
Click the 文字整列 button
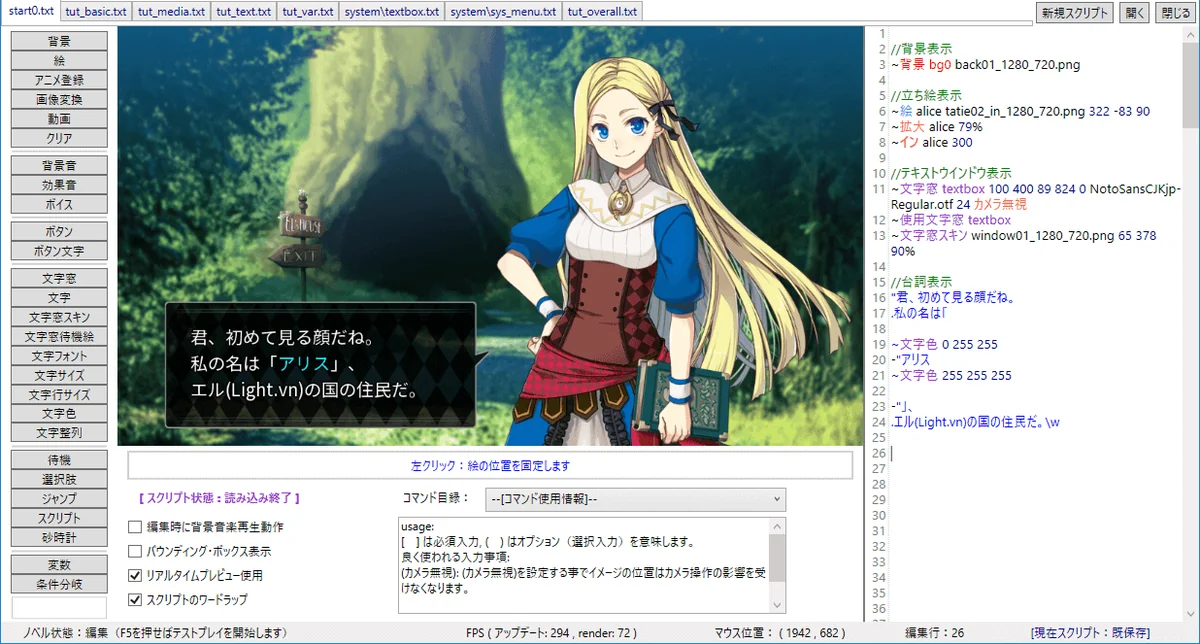(x=59, y=433)
